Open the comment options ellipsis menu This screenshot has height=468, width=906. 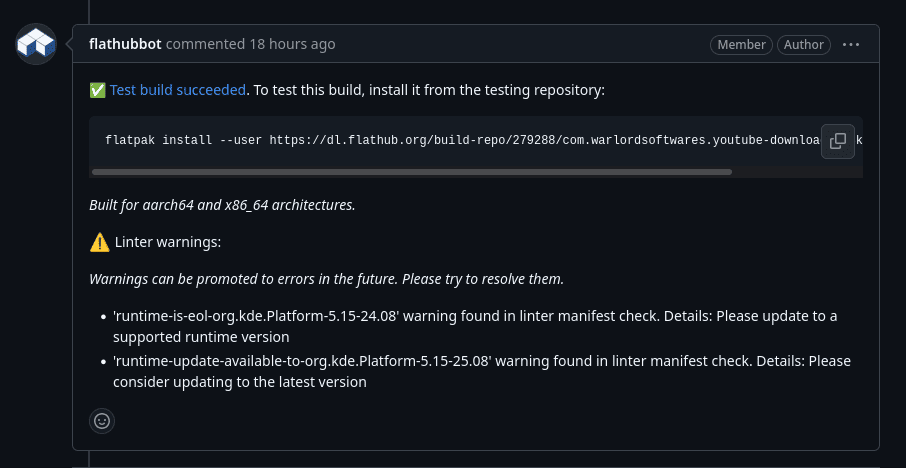[851, 44]
